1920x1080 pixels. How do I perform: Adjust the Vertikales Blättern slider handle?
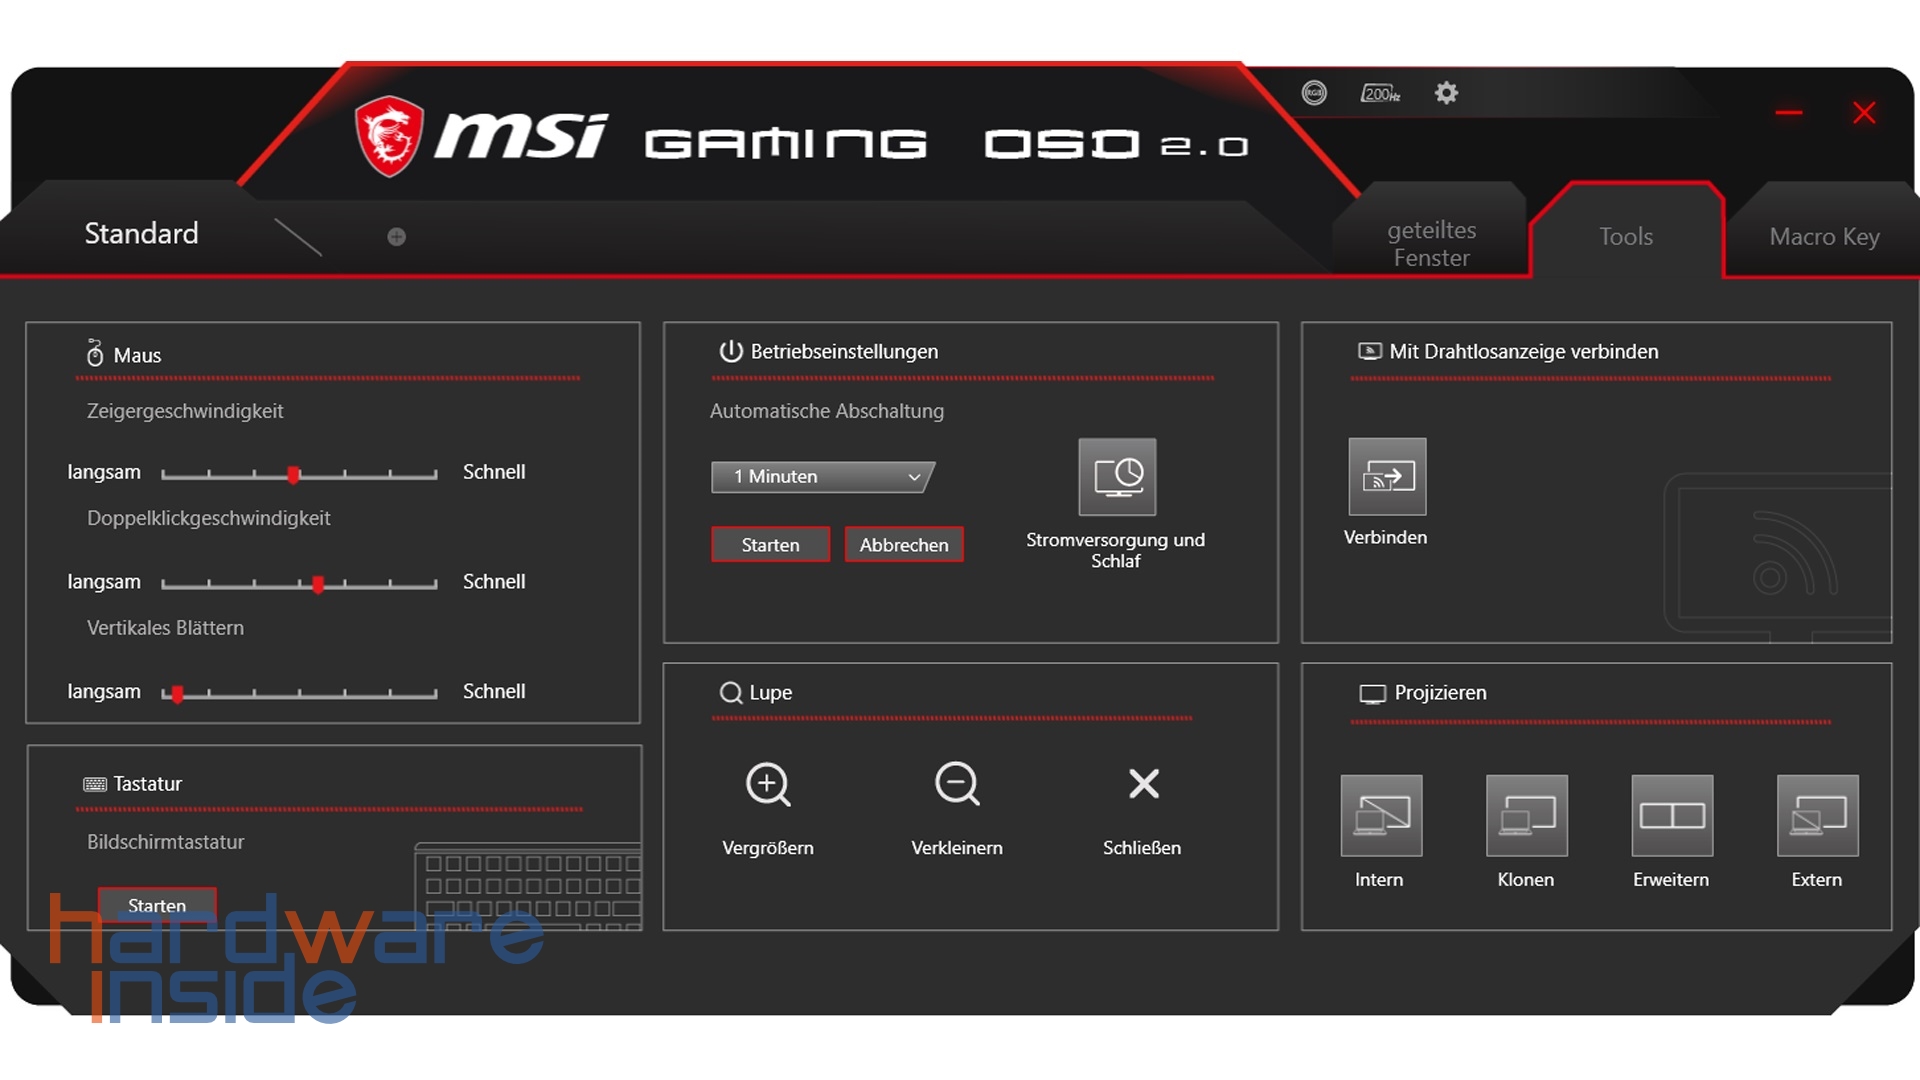177,694
